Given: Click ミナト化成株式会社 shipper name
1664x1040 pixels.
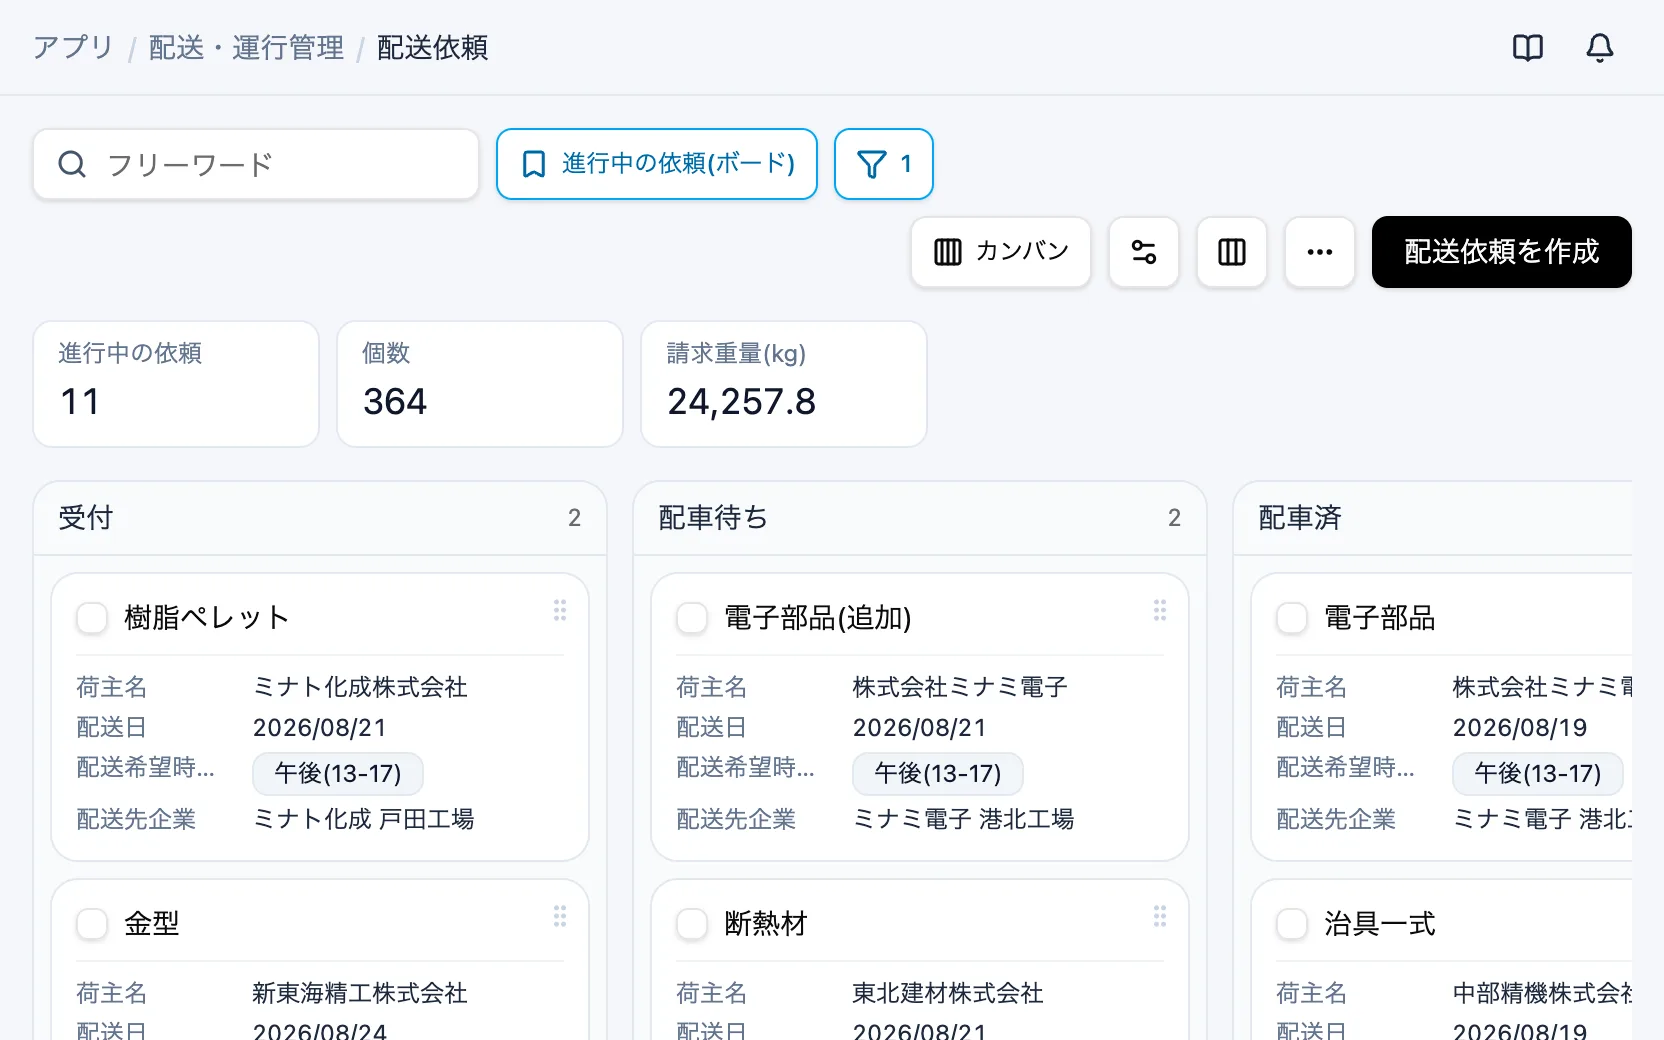Looking at the screenshot, I should [360, 687].
